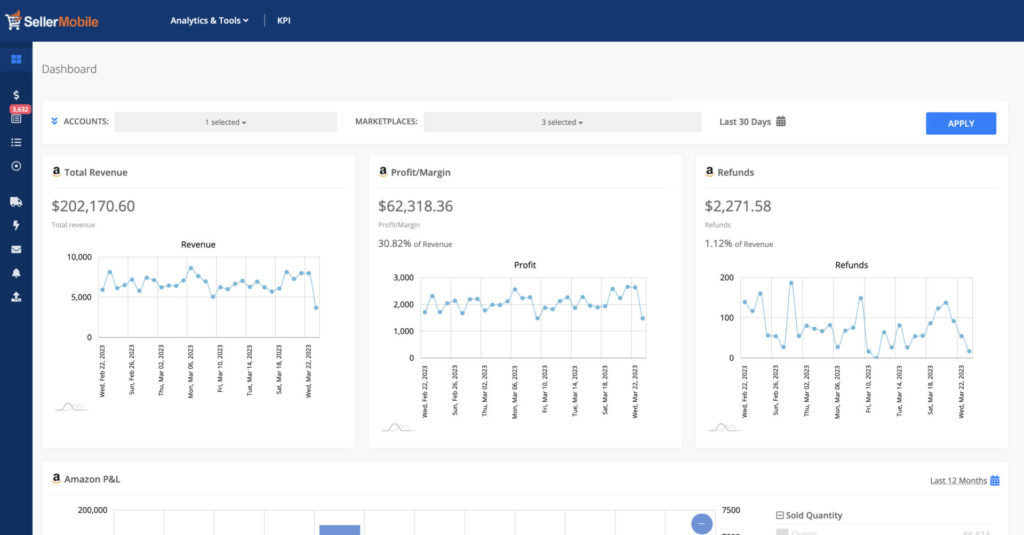Open the dashboard grid icon in sidebar
This screenshot has width=1024, height=535.
[x=16, y=59]
